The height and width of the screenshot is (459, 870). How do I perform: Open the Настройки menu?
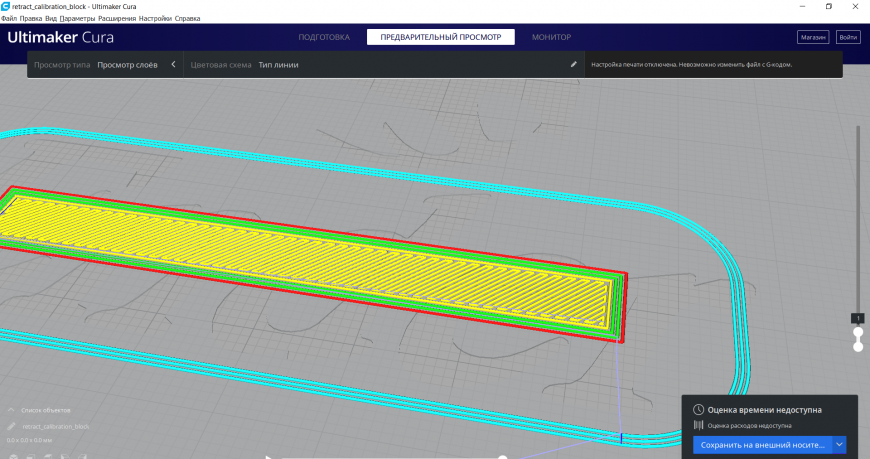pos(155,18)
